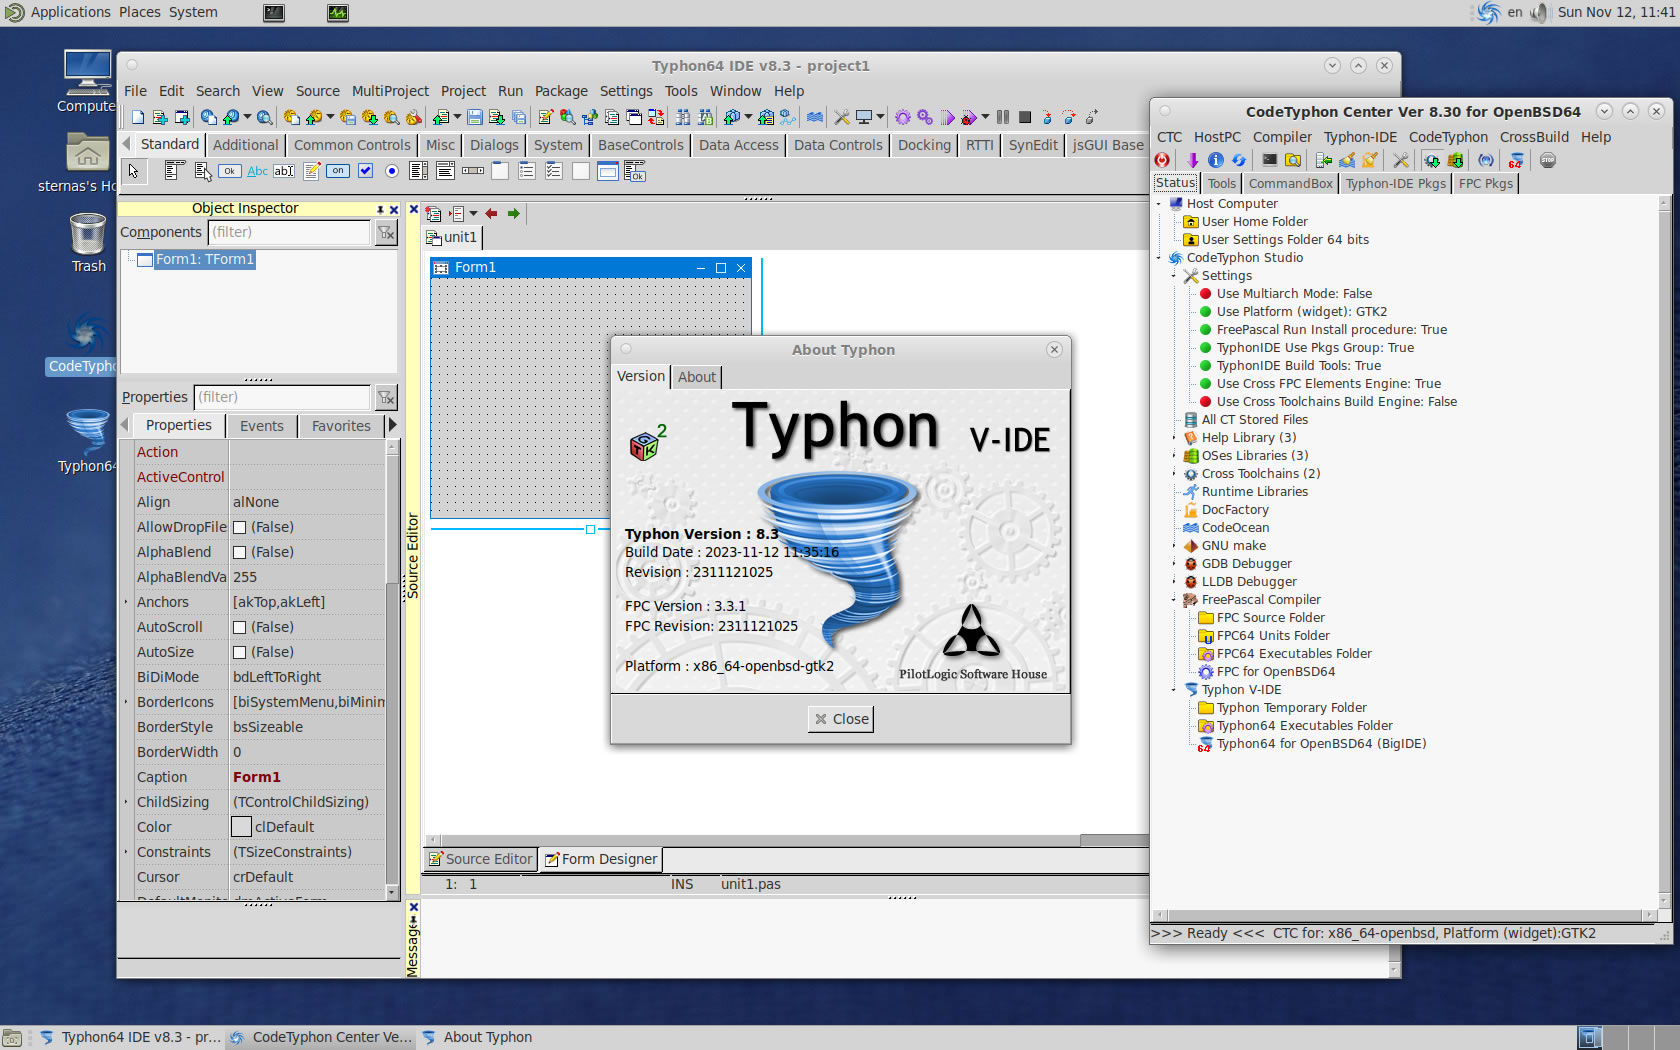This screenshot has width=1680, height=1050.
Task: Expand the OSes Libraries (3) tree node
Action: click(1174, 456)
